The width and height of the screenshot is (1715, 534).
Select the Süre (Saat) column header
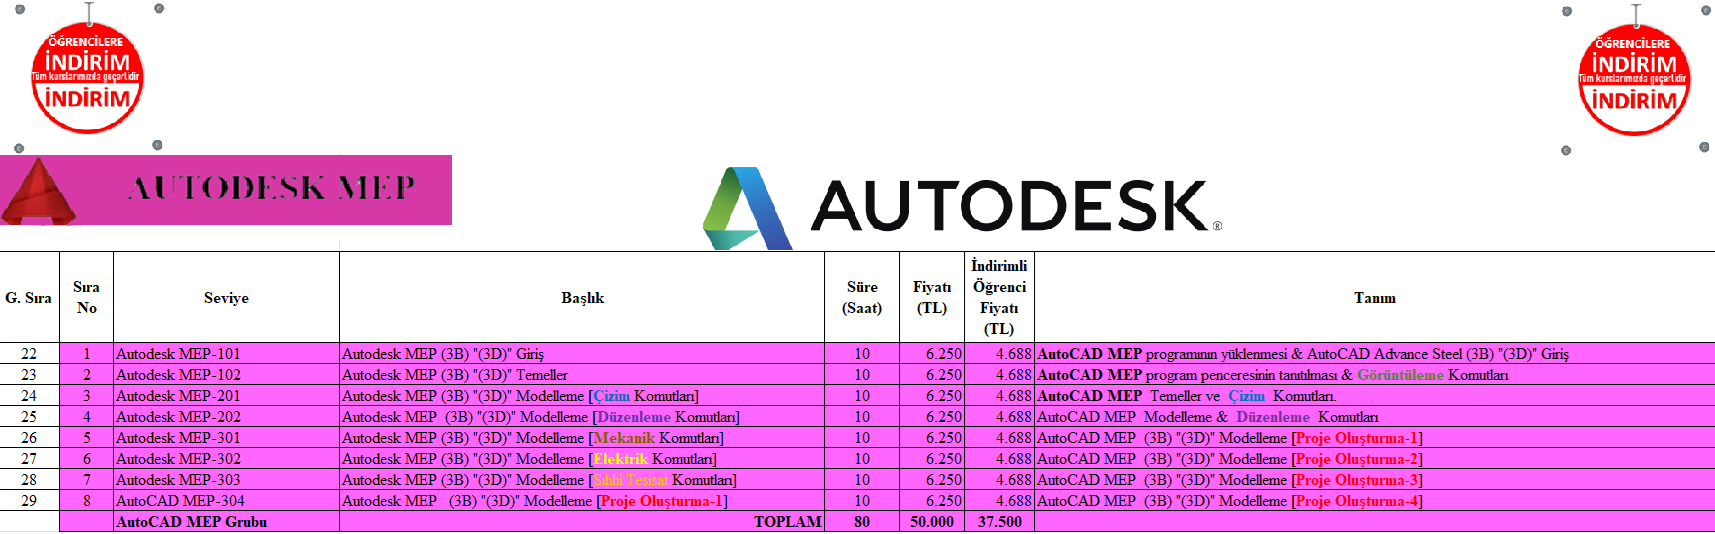pyautogui.click(x=862, y=298)
